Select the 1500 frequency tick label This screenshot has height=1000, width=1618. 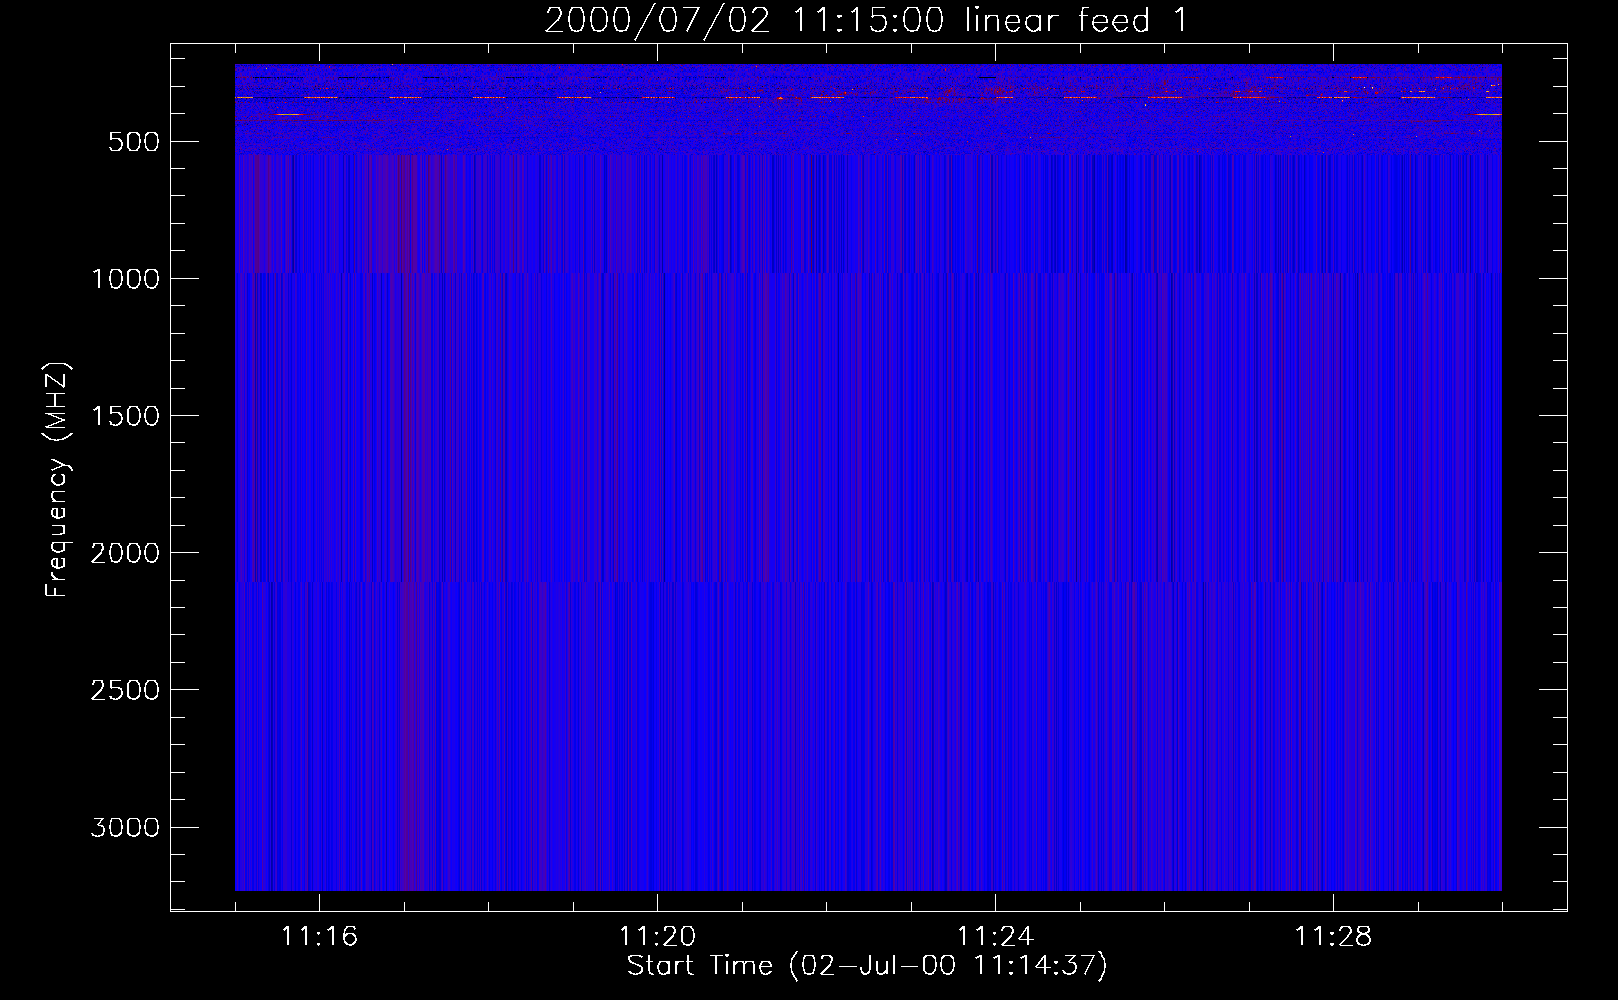point(125,416)
